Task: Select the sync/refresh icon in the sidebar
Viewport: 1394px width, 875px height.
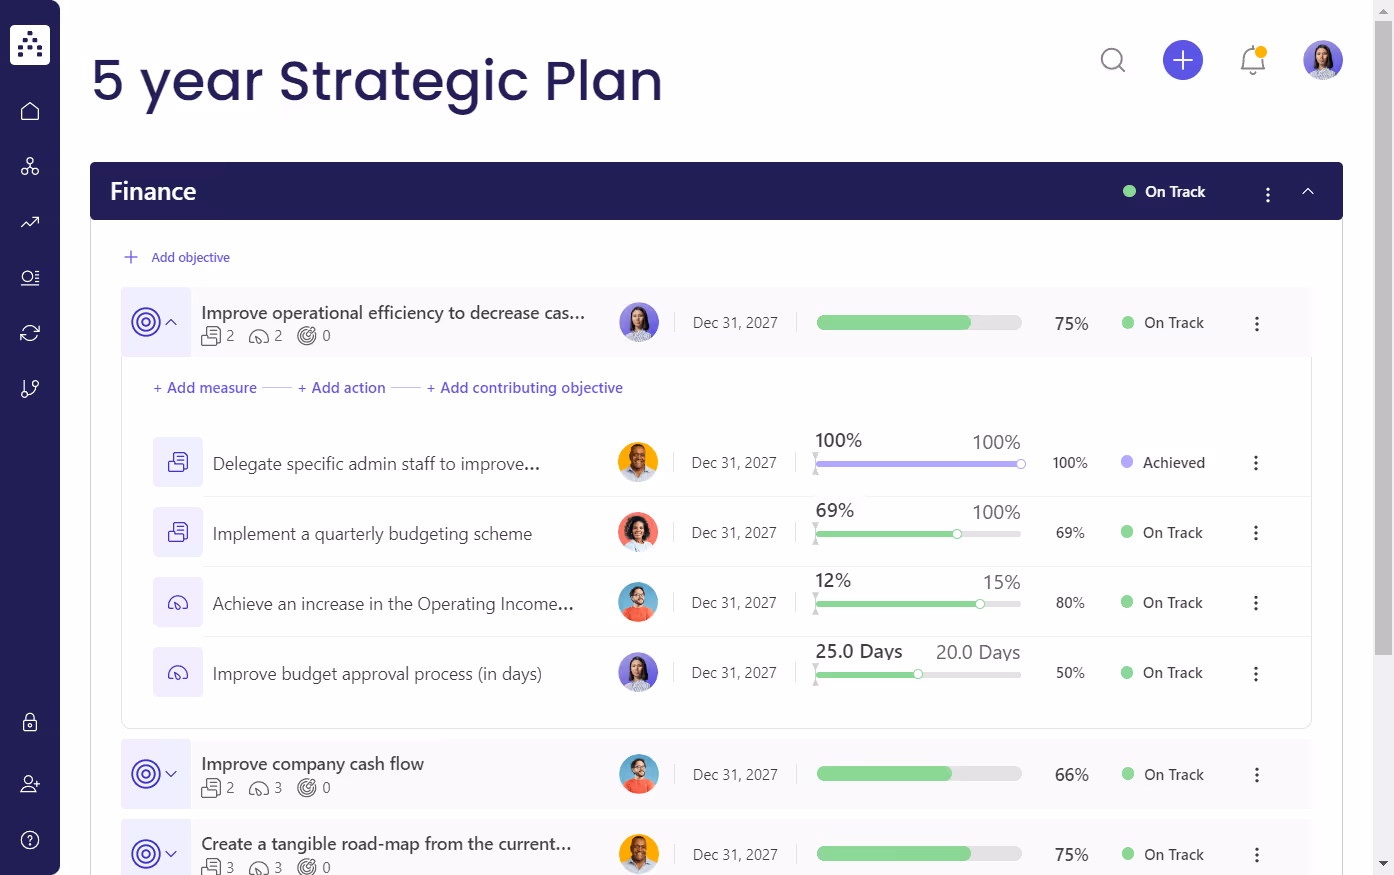Action: (30, 332)
